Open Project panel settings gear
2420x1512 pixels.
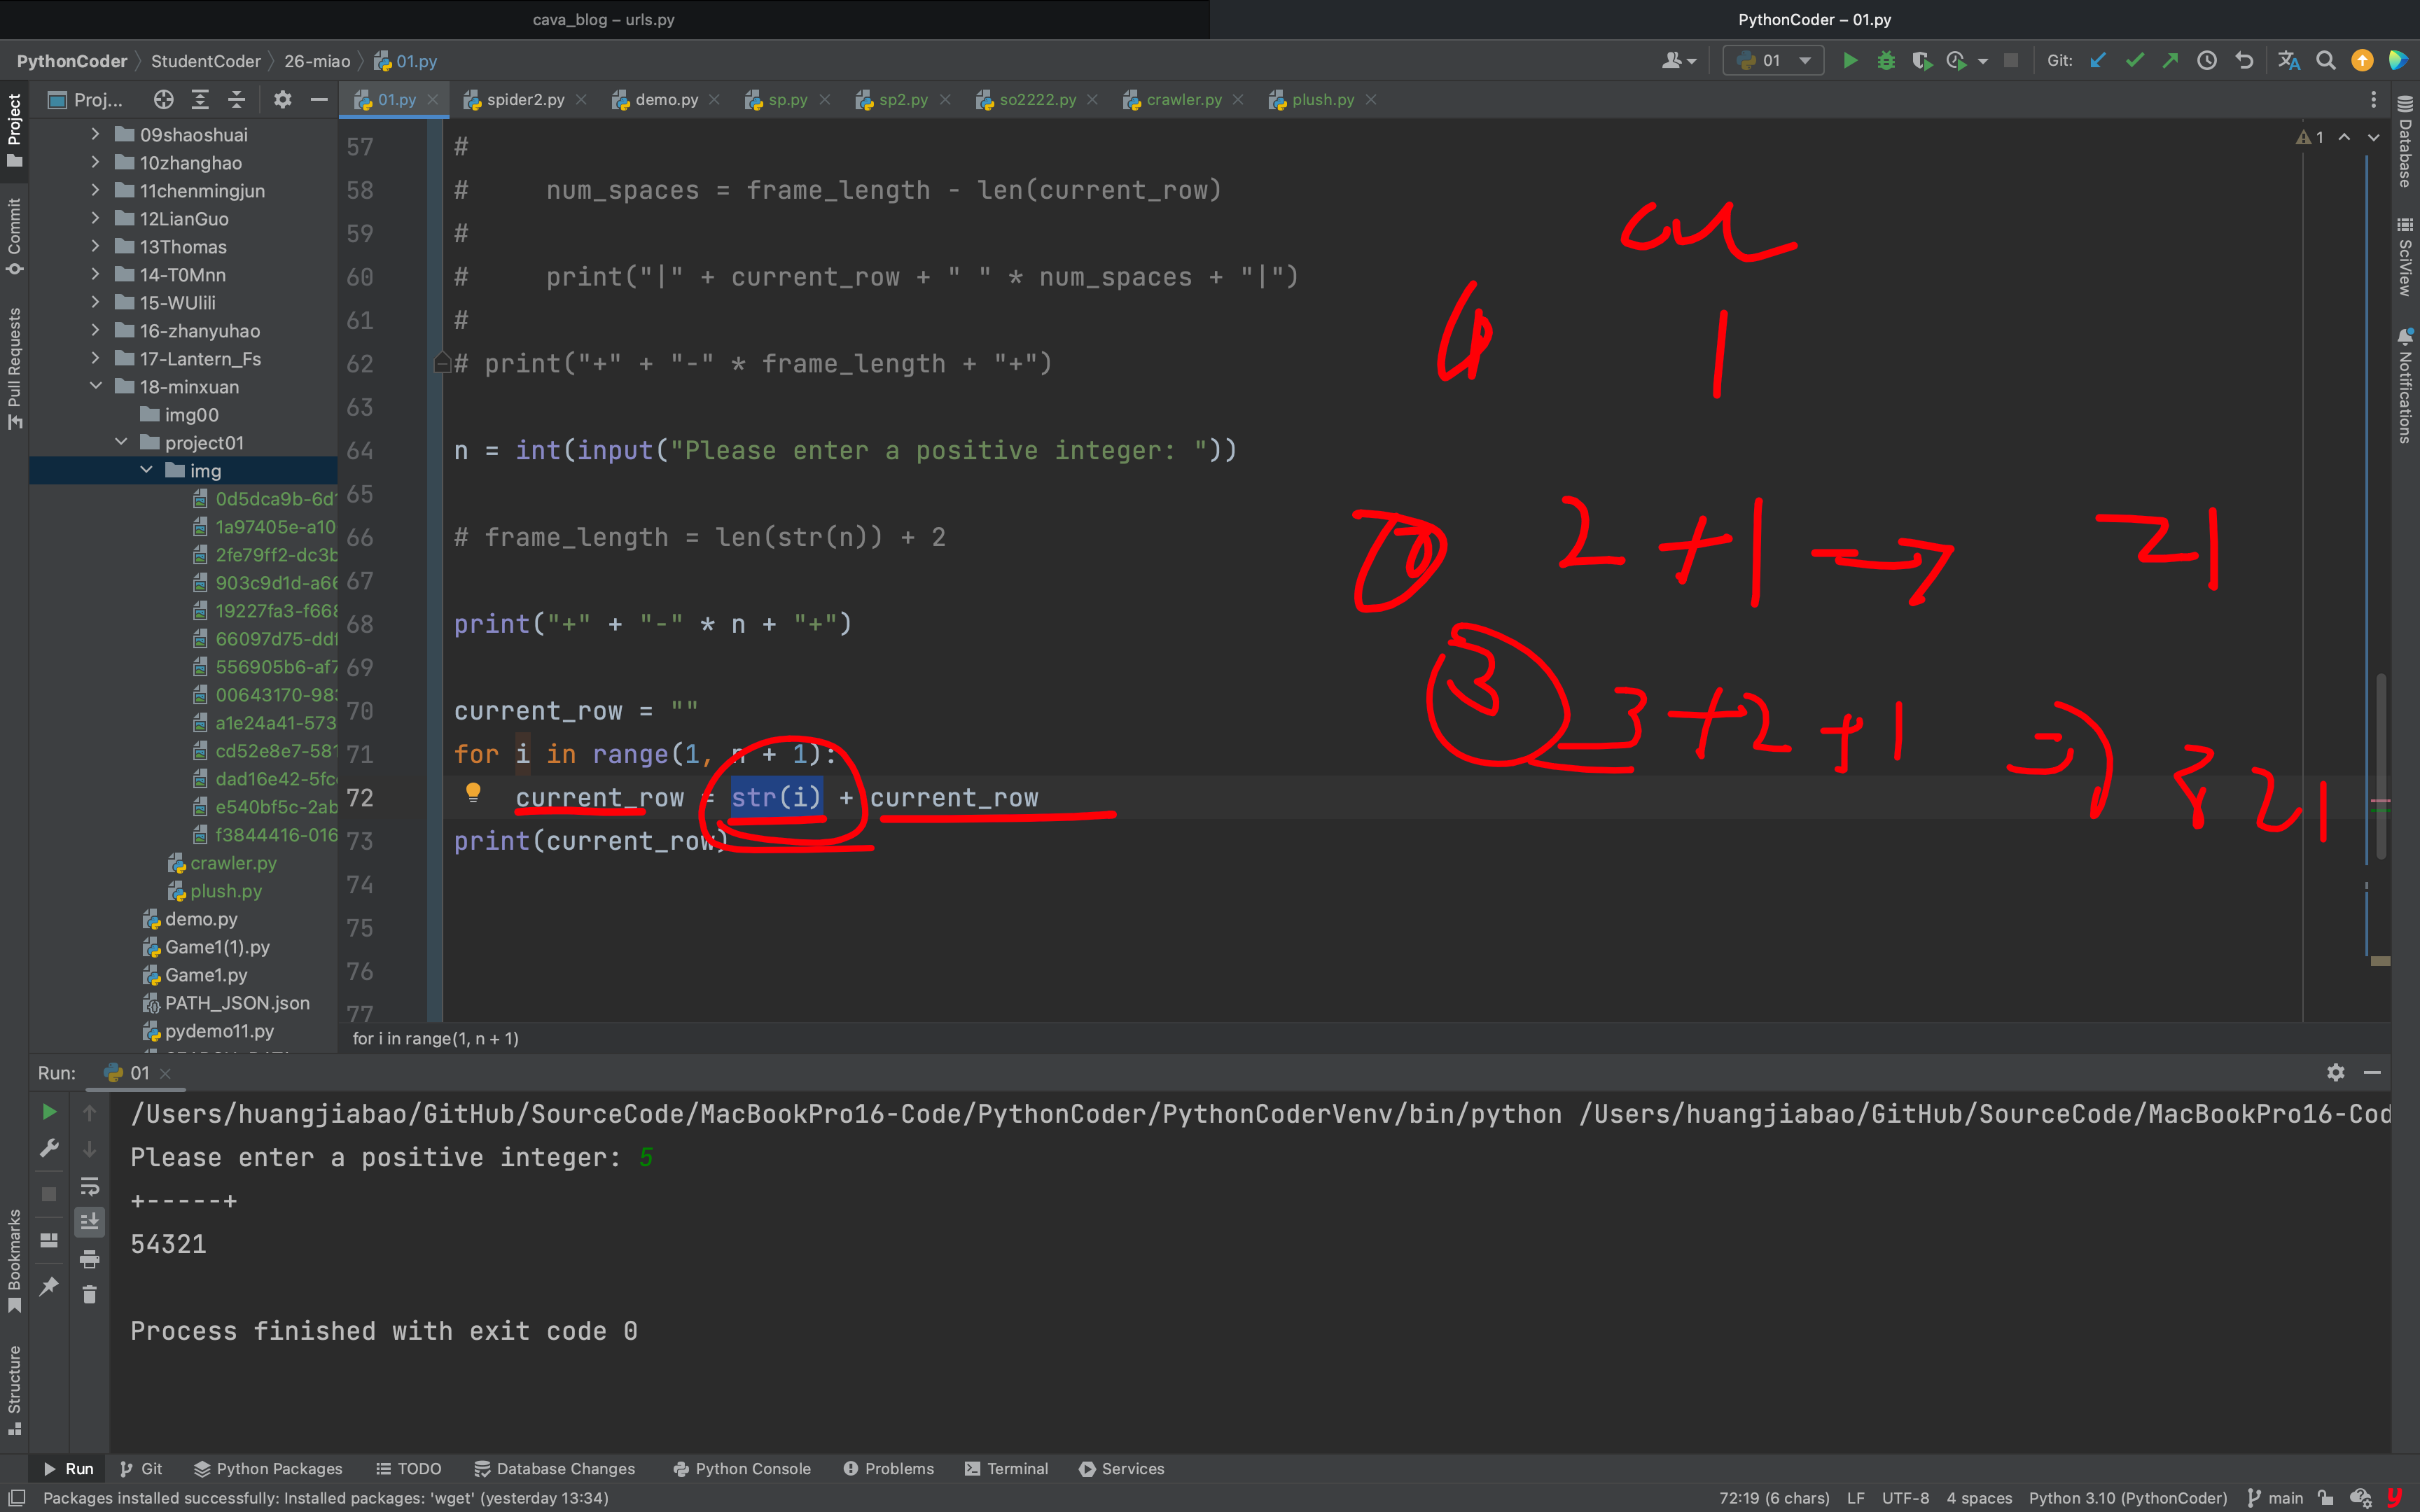point(283,99)
